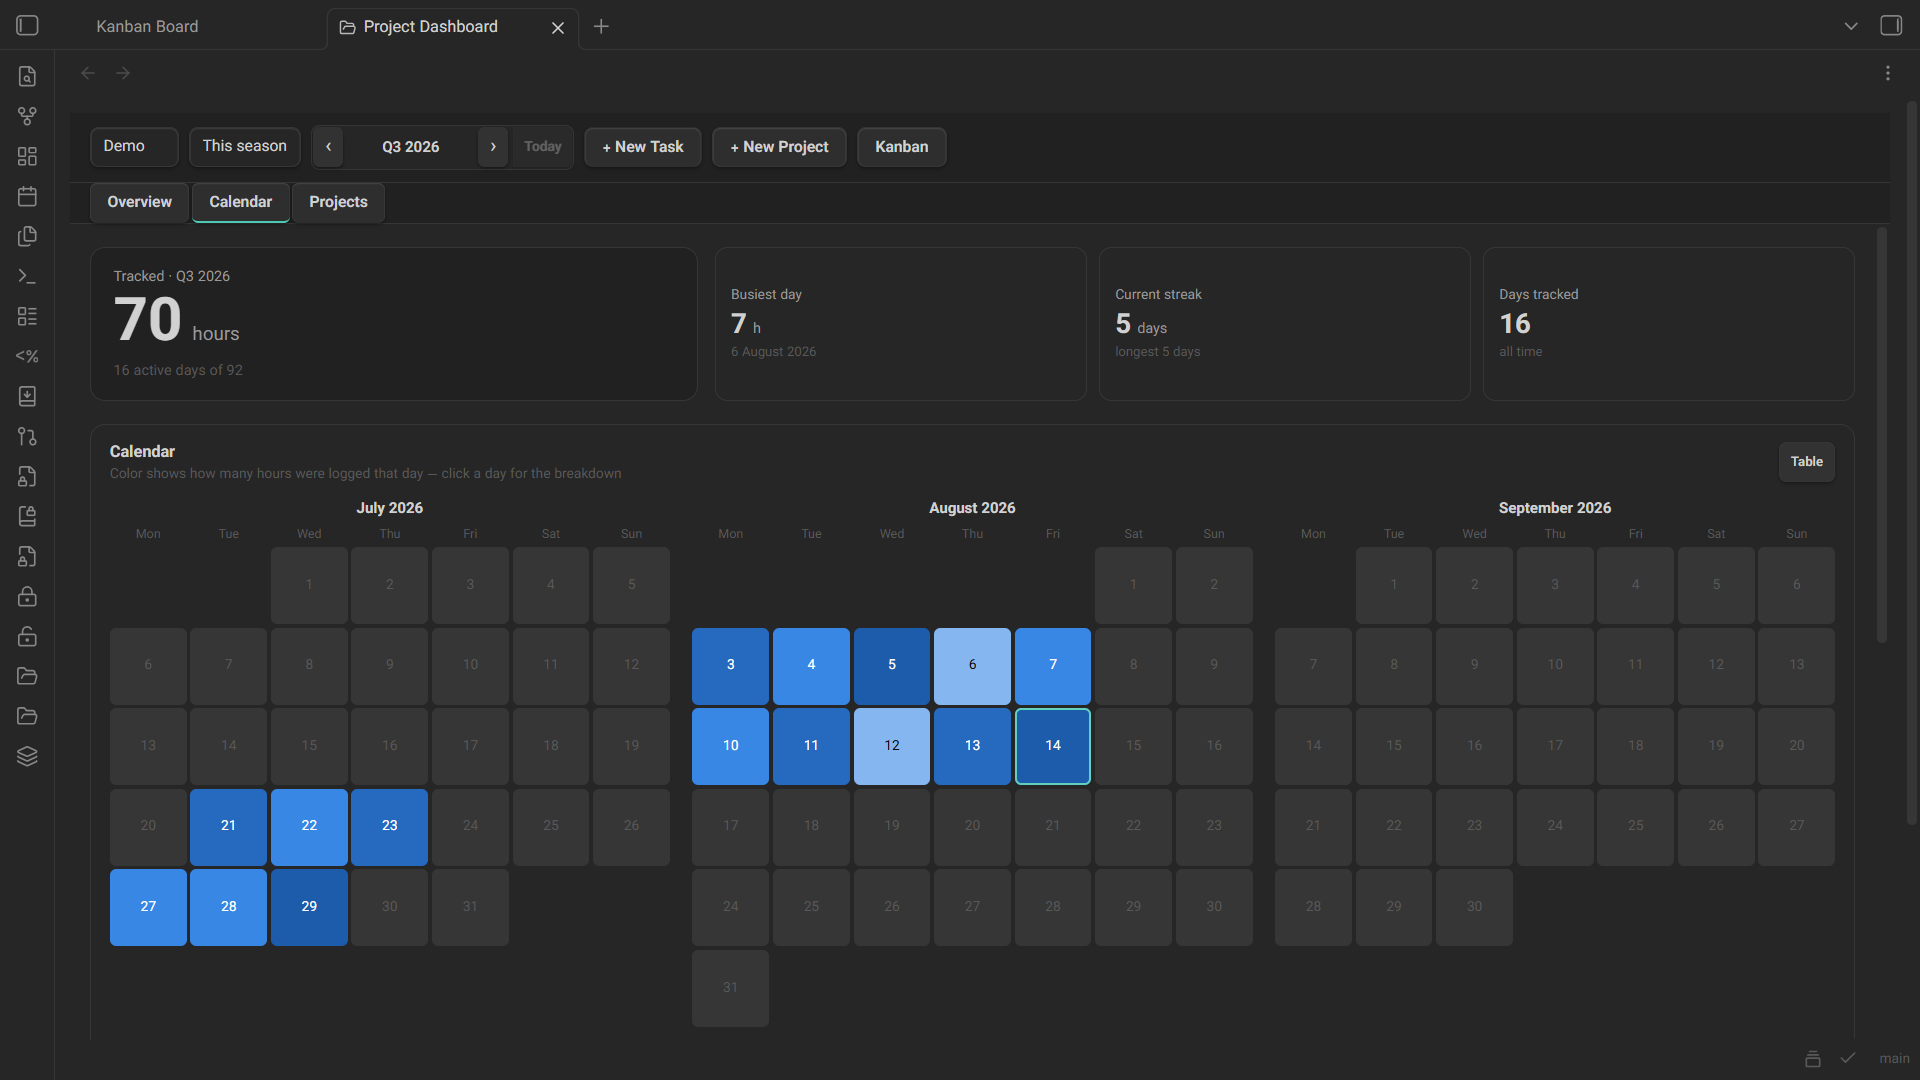Open the file search icon in sidebar
This screenshot has width=1920, height=1080.
coord(27,76)
